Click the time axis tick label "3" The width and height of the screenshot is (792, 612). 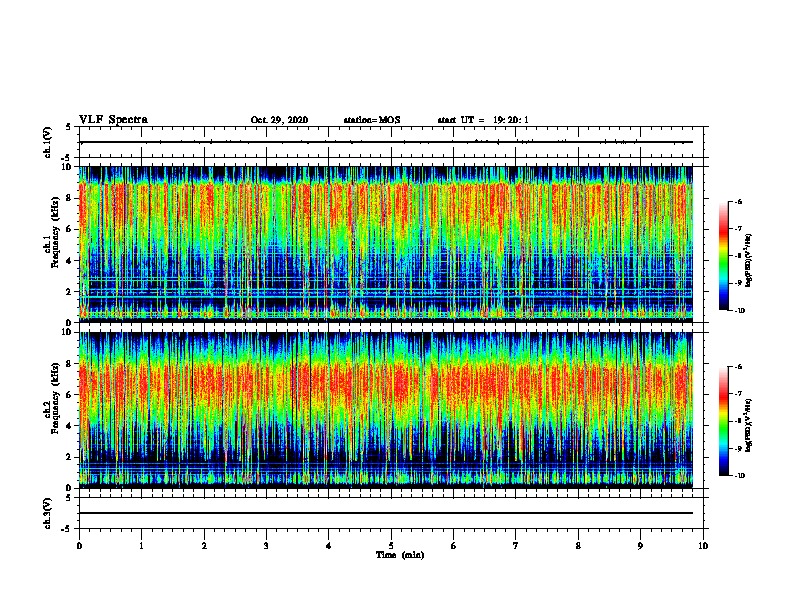pyautogui.click(x=266, y=546)
